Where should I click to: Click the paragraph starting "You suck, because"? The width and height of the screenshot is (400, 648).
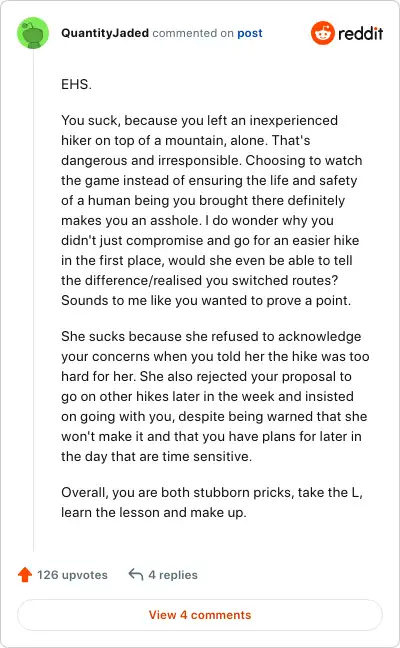click(x=212, y=210)
